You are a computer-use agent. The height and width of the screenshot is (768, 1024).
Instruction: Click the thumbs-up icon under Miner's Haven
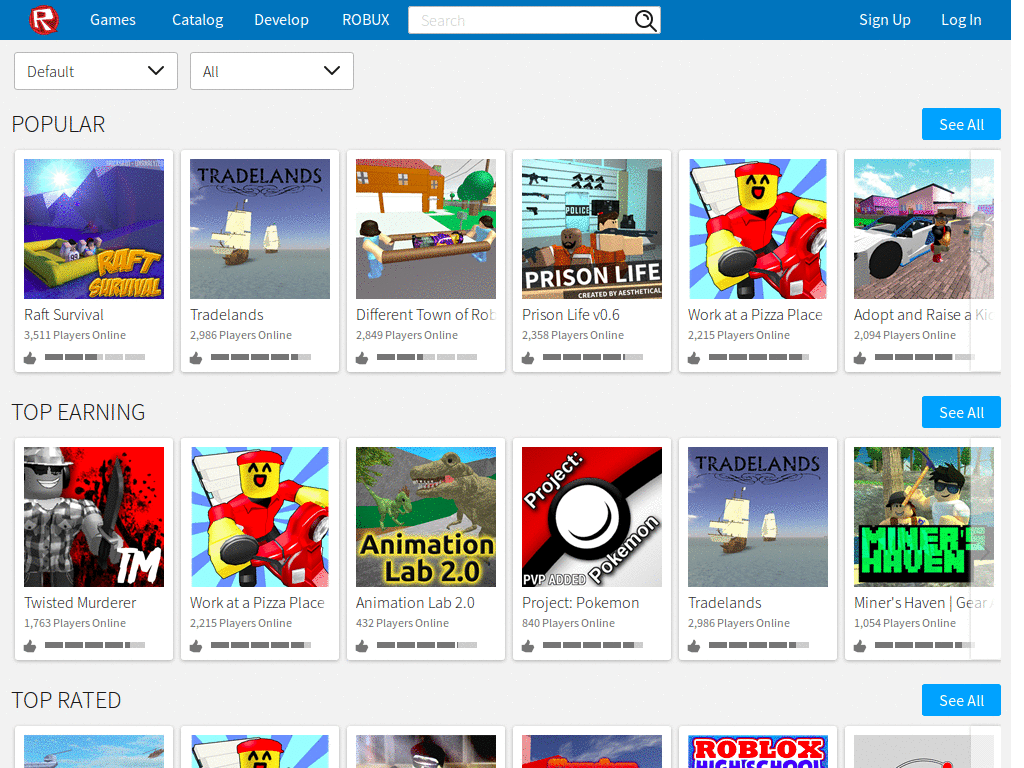coord(859,645)
